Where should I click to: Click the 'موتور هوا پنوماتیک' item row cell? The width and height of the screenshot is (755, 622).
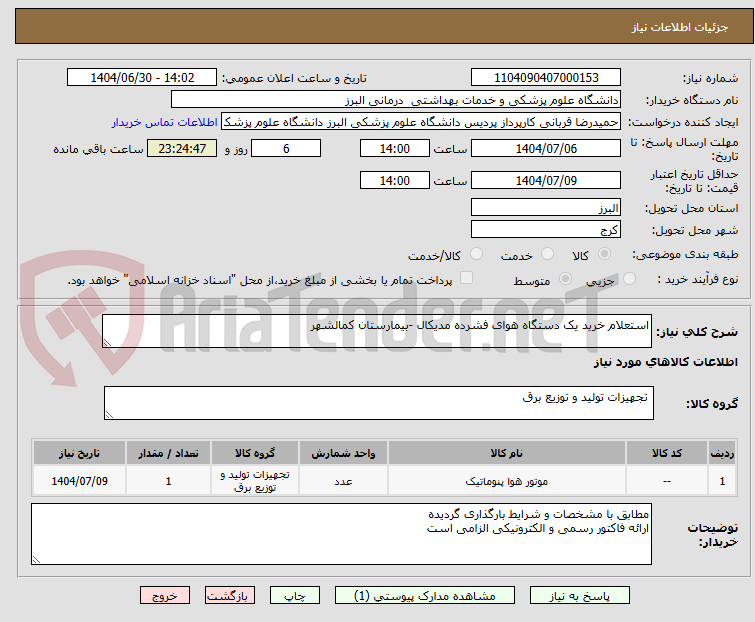click(506, 481)
